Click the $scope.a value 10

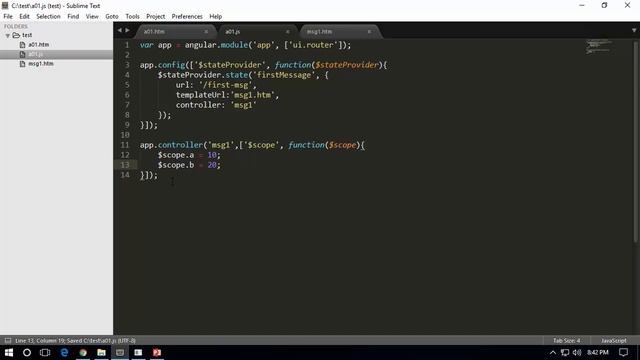coord(212,155)
